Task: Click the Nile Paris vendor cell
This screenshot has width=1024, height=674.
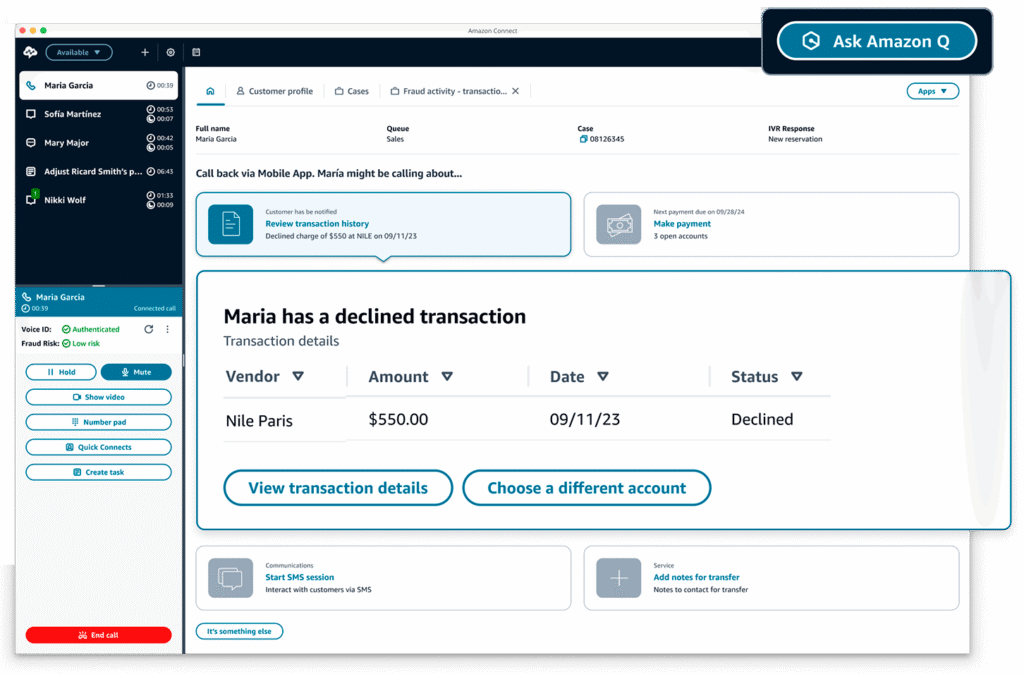Action: (x=259, y=421)
